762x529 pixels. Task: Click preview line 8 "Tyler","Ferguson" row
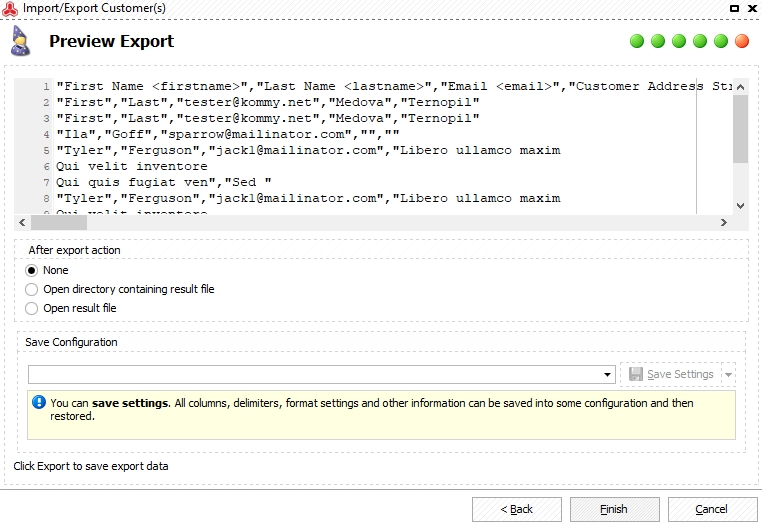308,199
